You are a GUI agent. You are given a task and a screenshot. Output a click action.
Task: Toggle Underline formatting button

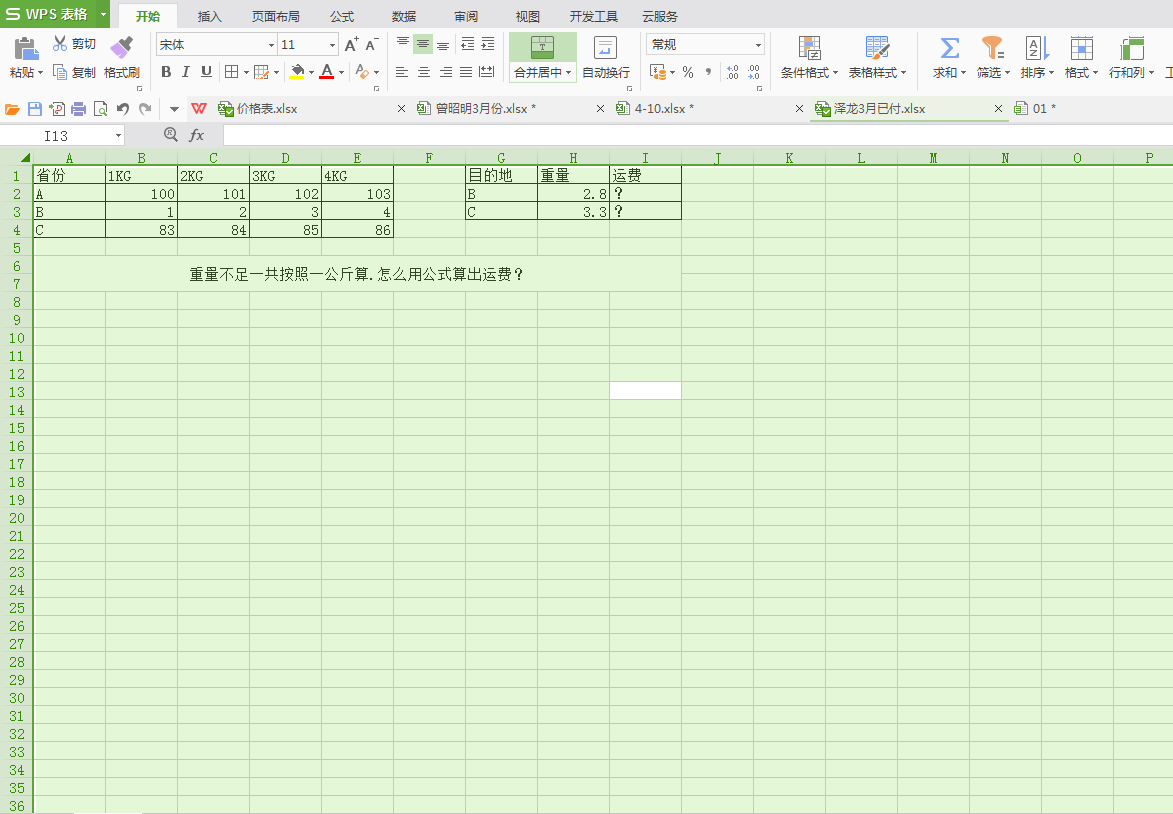point(206,72)
